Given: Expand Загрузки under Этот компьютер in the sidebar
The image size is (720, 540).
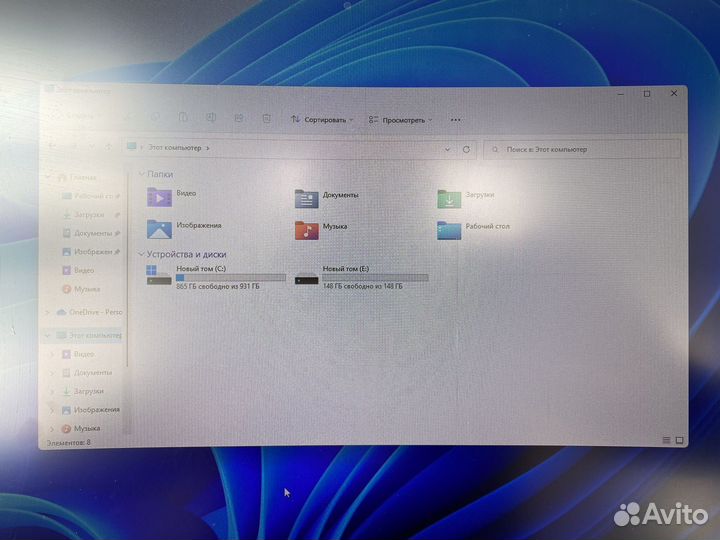Looking at the screenshot, I should [52, 391].
